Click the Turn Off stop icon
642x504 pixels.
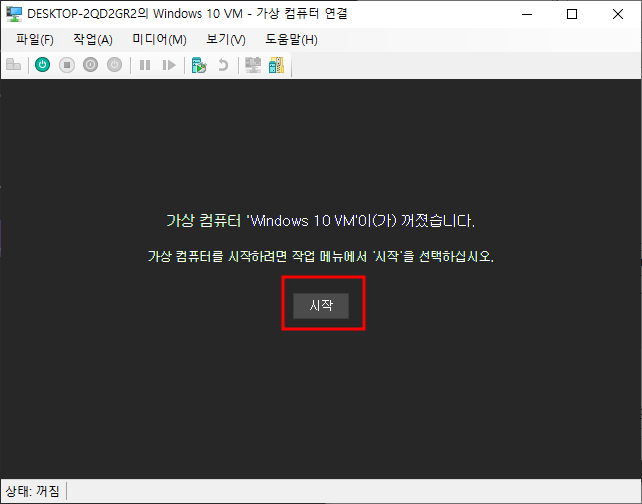click(67, 65)
